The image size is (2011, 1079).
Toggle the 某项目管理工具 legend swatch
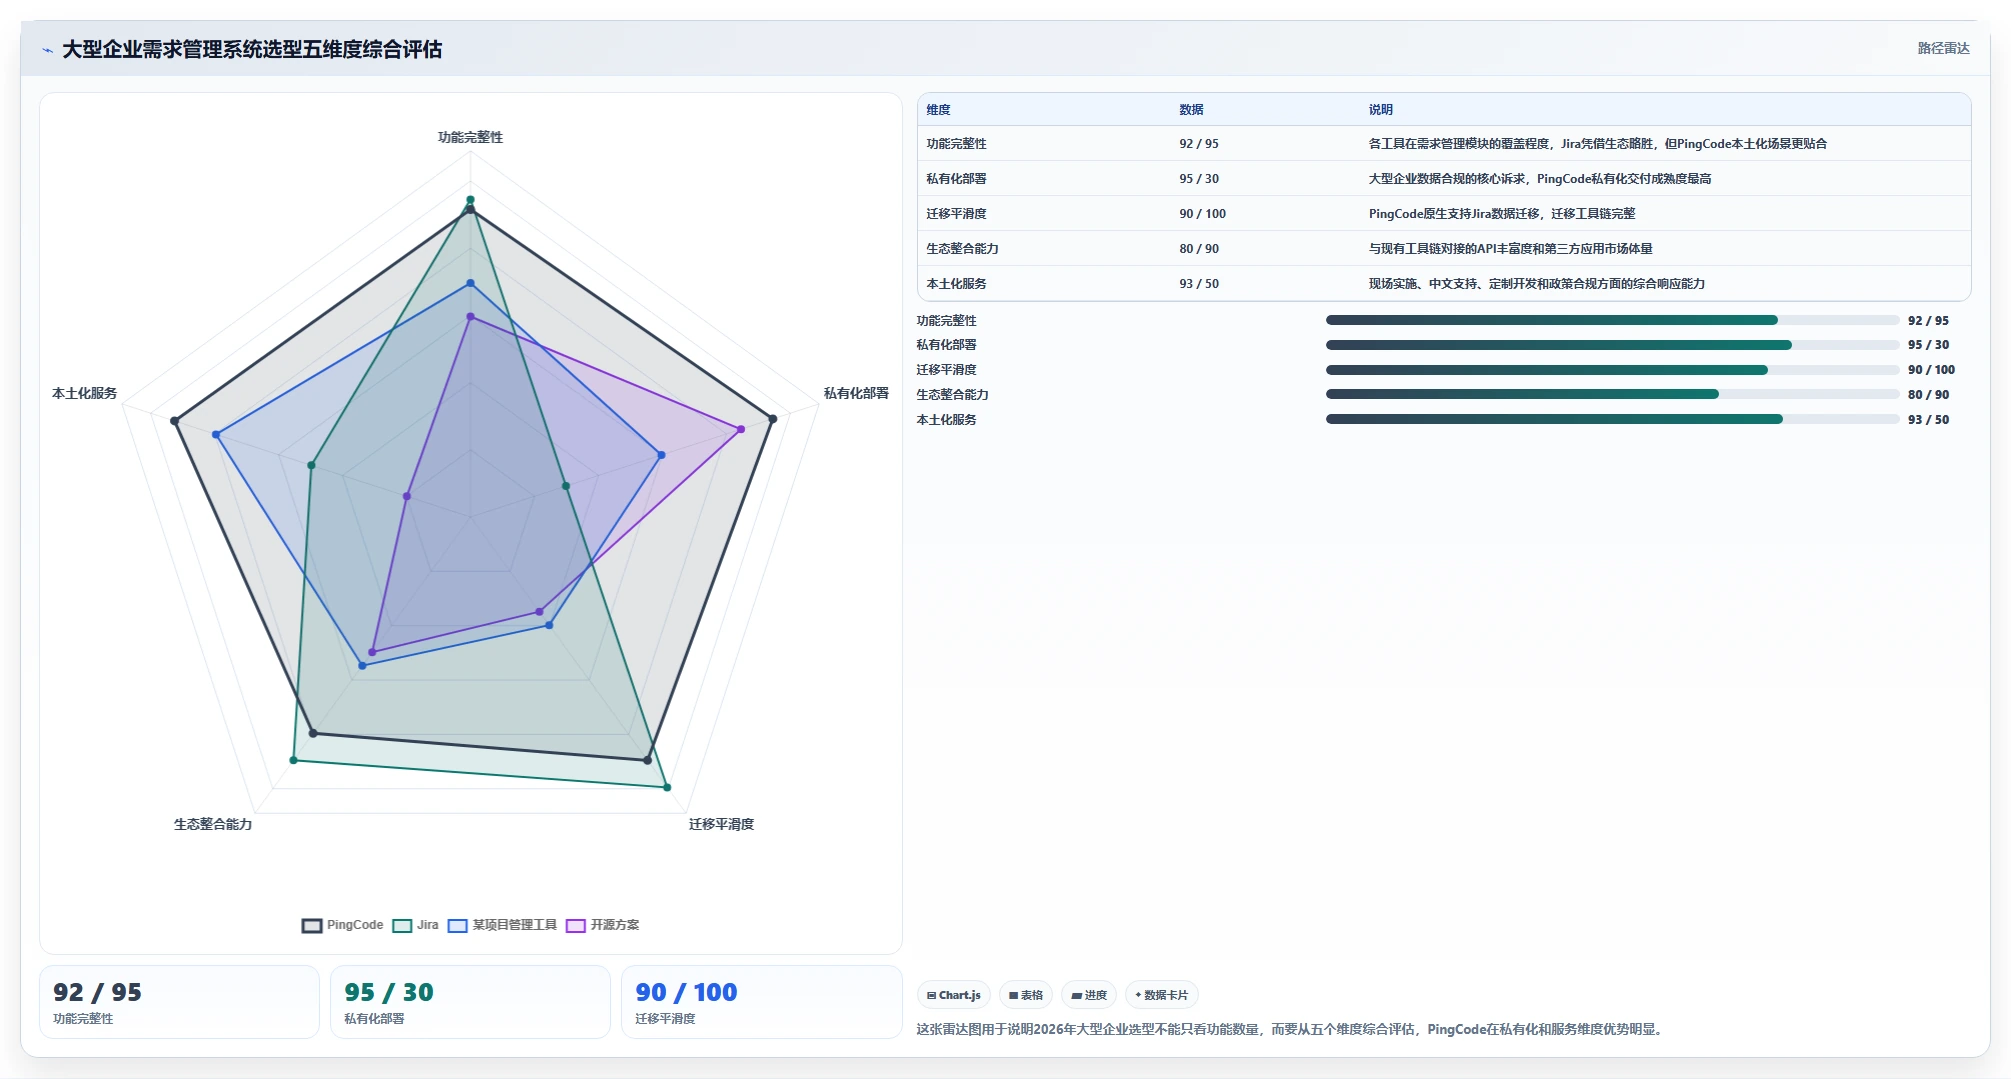[458, 925]
